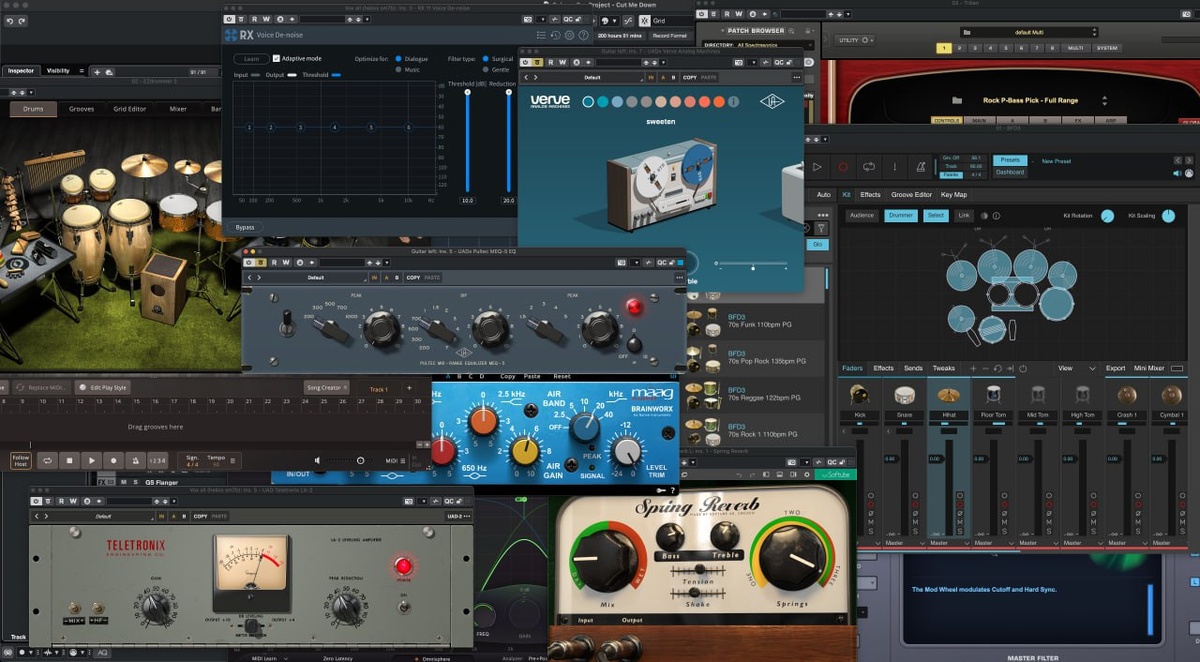Switch to the Grooves tab
The height and width of the screenshot is (662, 1200).
click(x=82, y=109)
